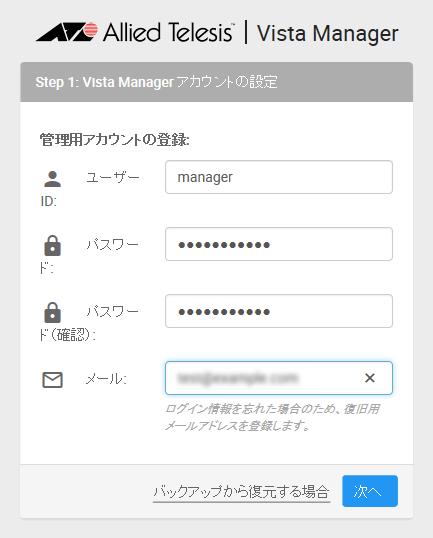Click the recovery email hint text
The height and width of the screenshot is (538, 433).
[x=272, y=417]
